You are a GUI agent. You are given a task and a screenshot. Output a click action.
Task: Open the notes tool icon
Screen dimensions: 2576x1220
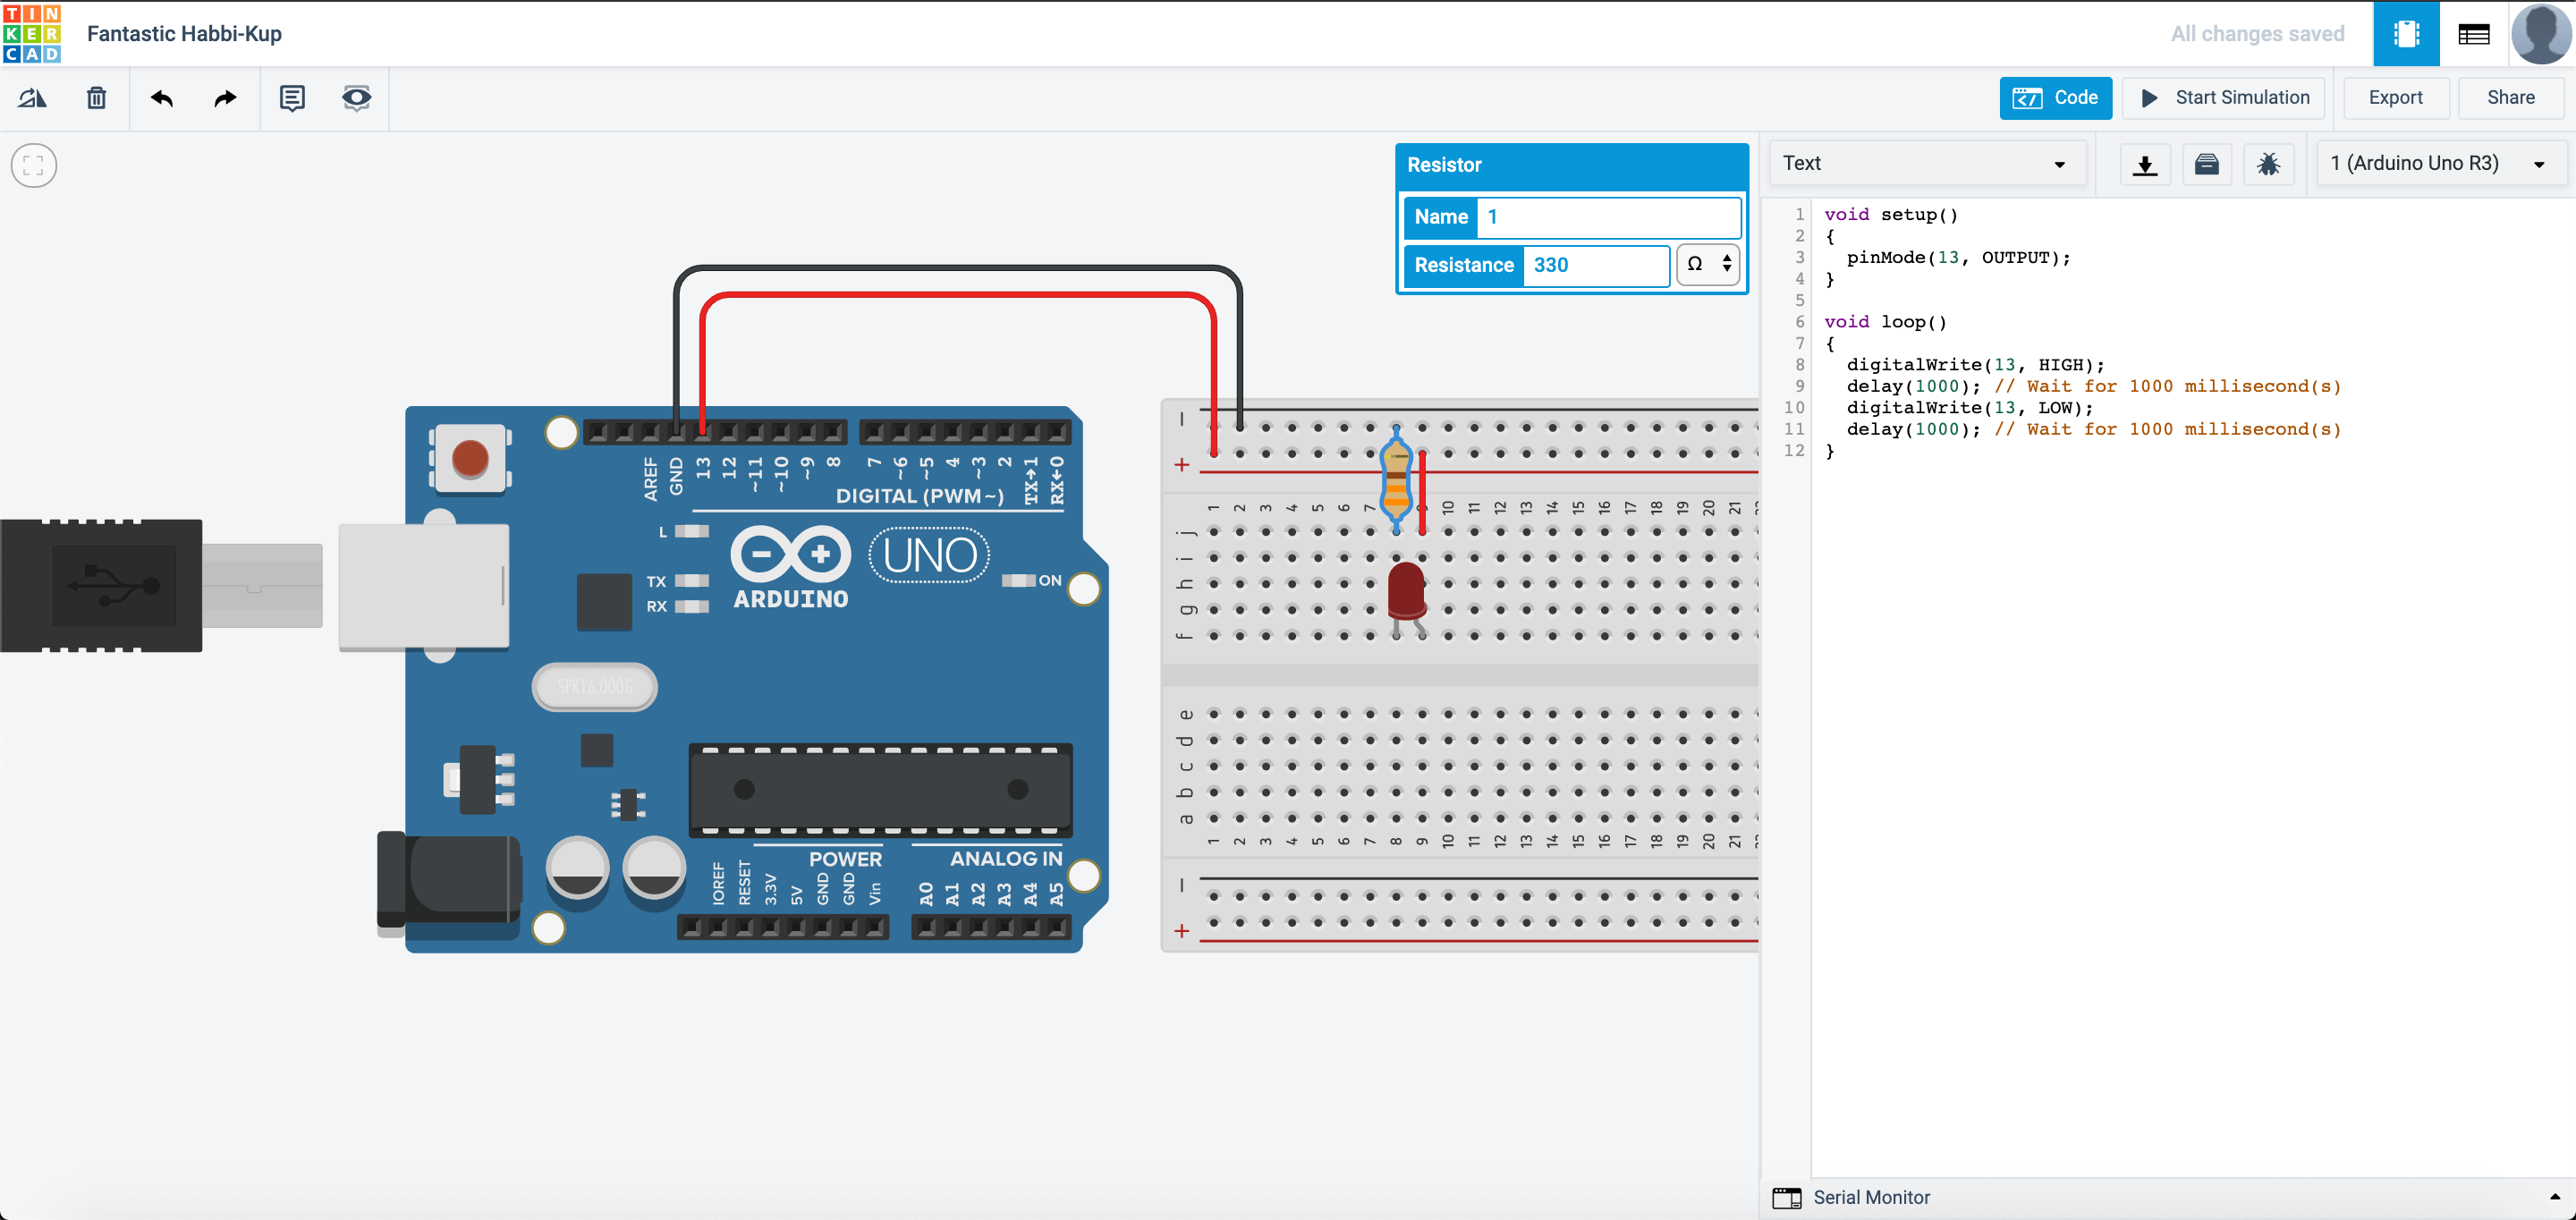[292, 98]
